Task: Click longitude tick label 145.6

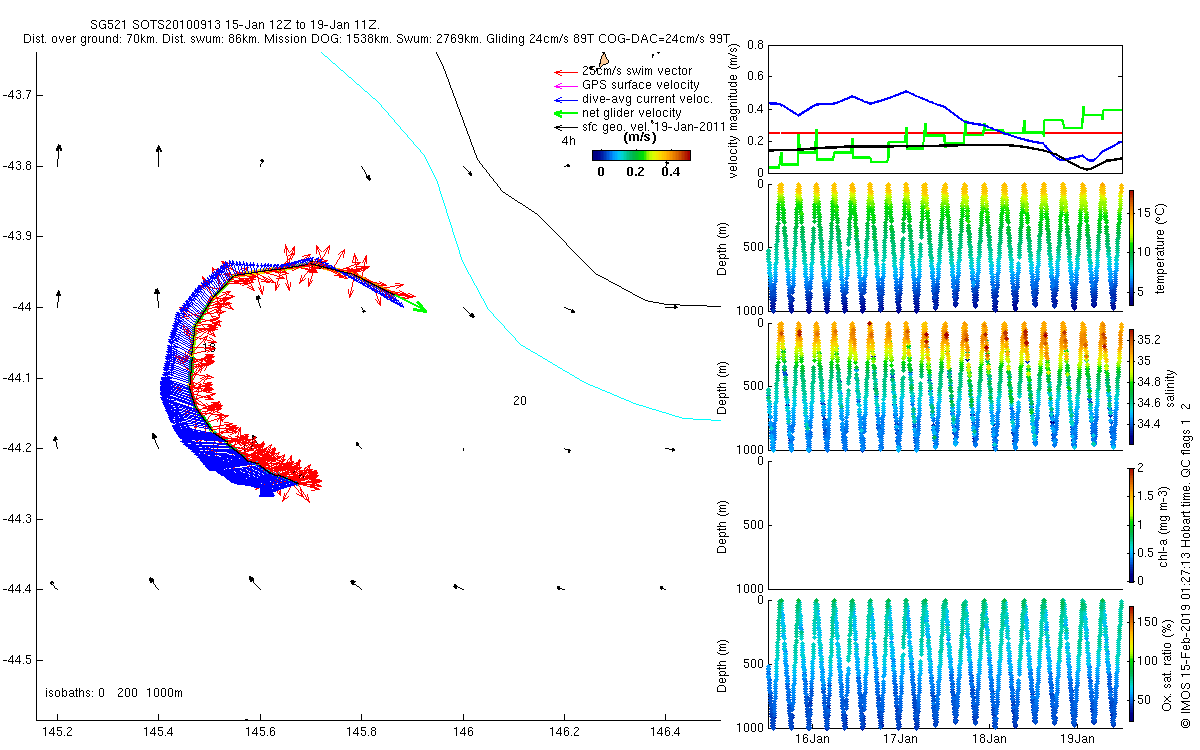Action: (x=260, y=733)
